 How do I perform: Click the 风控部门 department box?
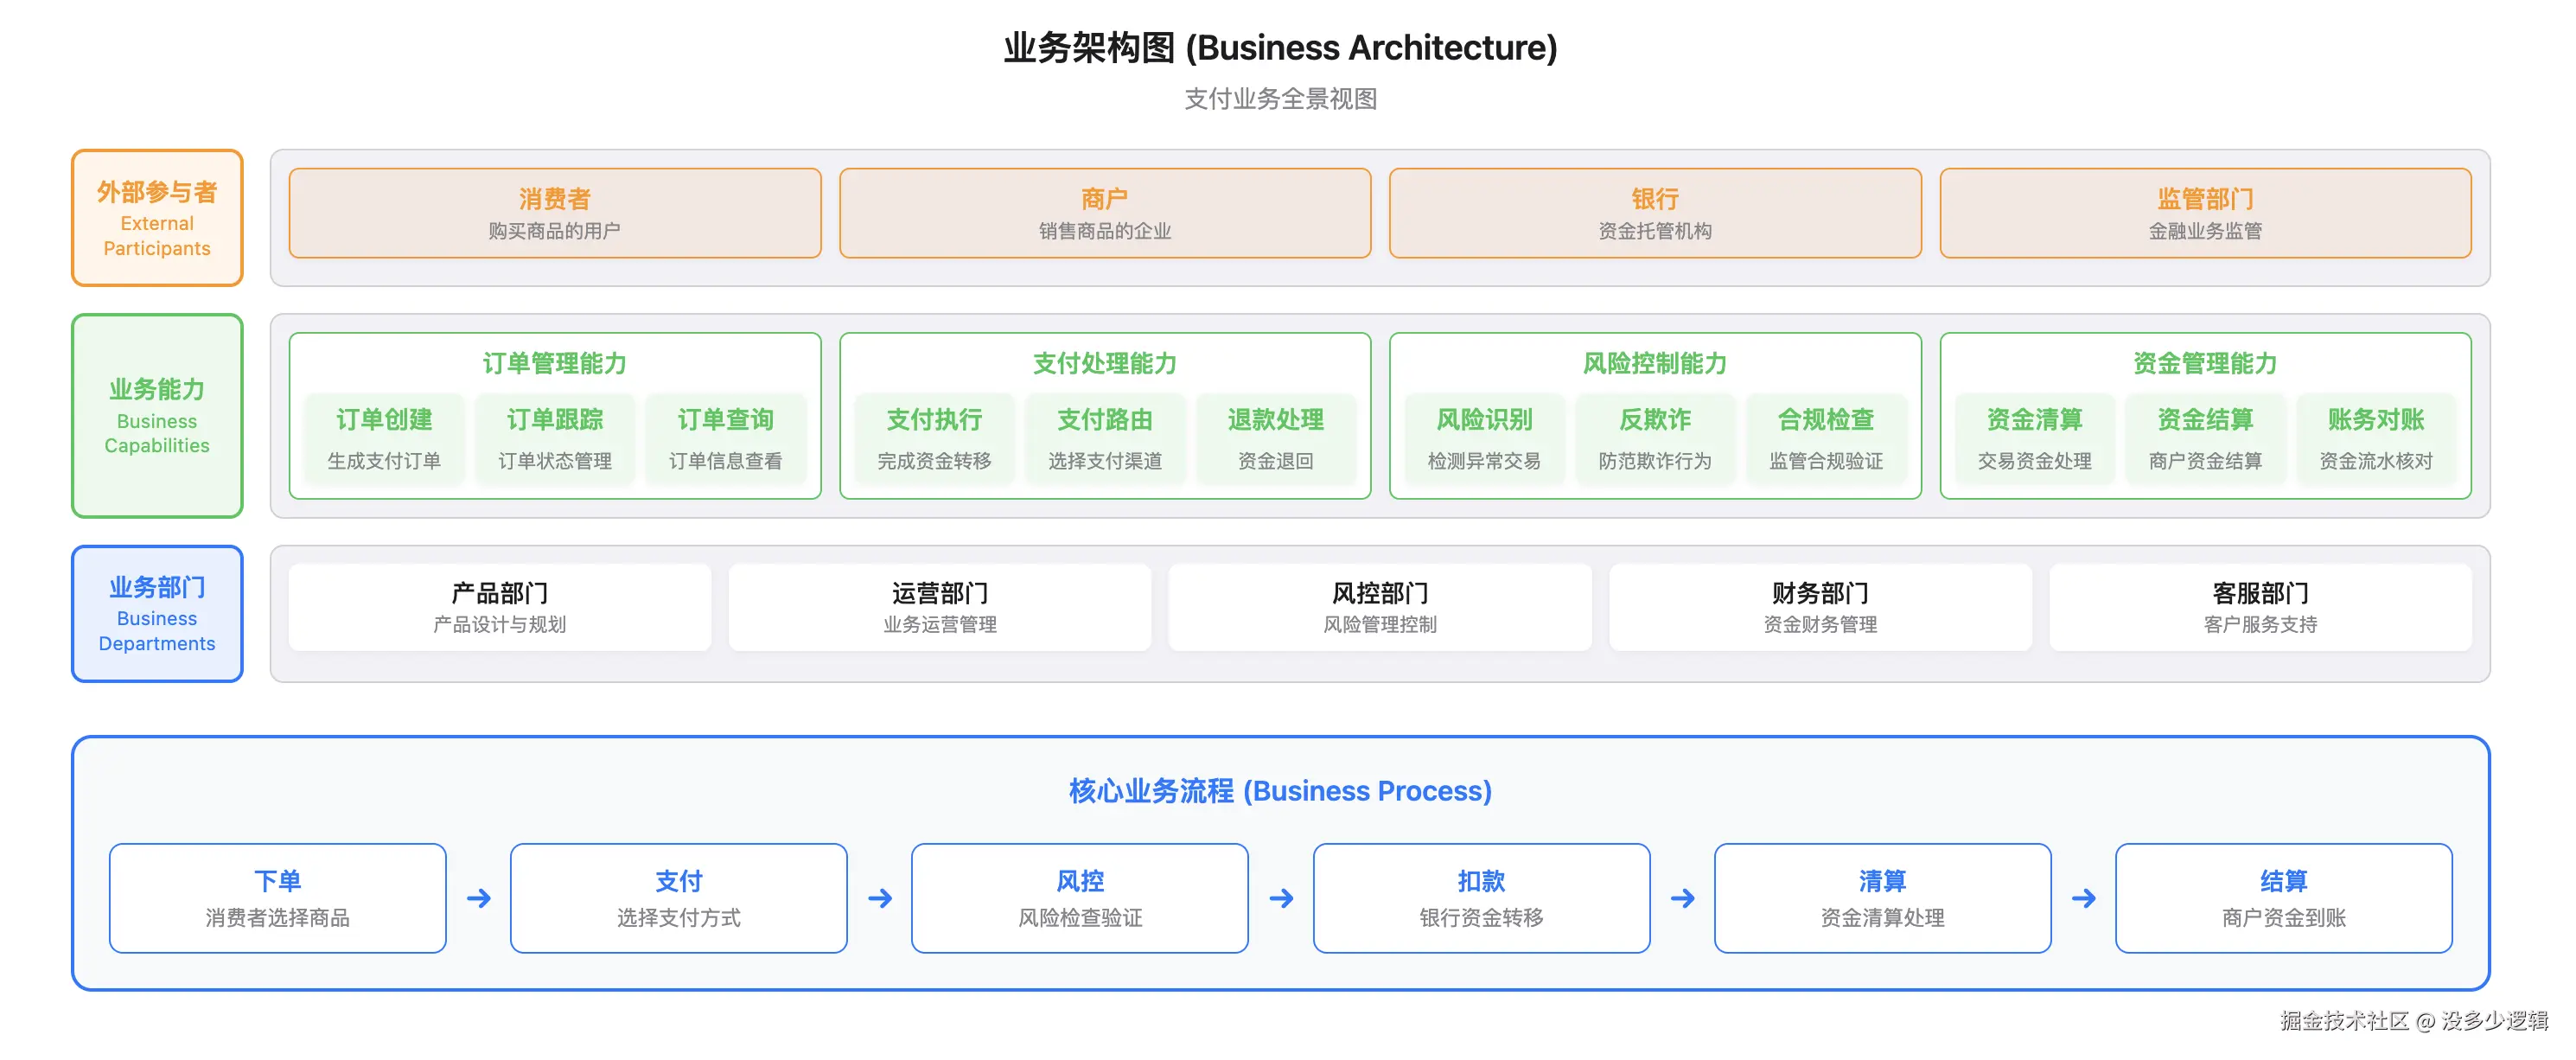(x=1380, y=607)
